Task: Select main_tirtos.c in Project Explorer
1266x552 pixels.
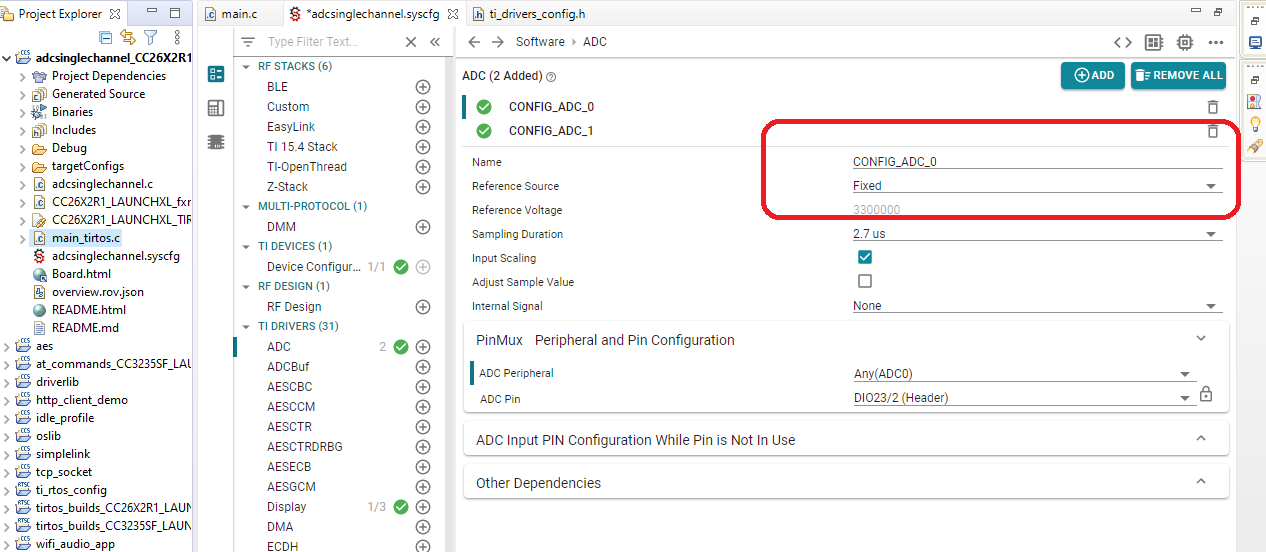Action: 86,238
